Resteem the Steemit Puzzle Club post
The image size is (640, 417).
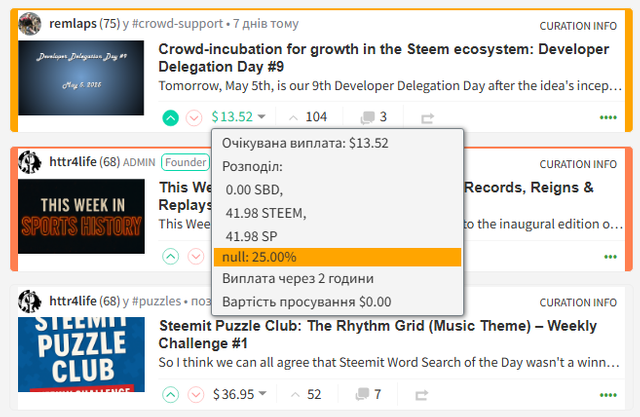click(x=422, y=395)
